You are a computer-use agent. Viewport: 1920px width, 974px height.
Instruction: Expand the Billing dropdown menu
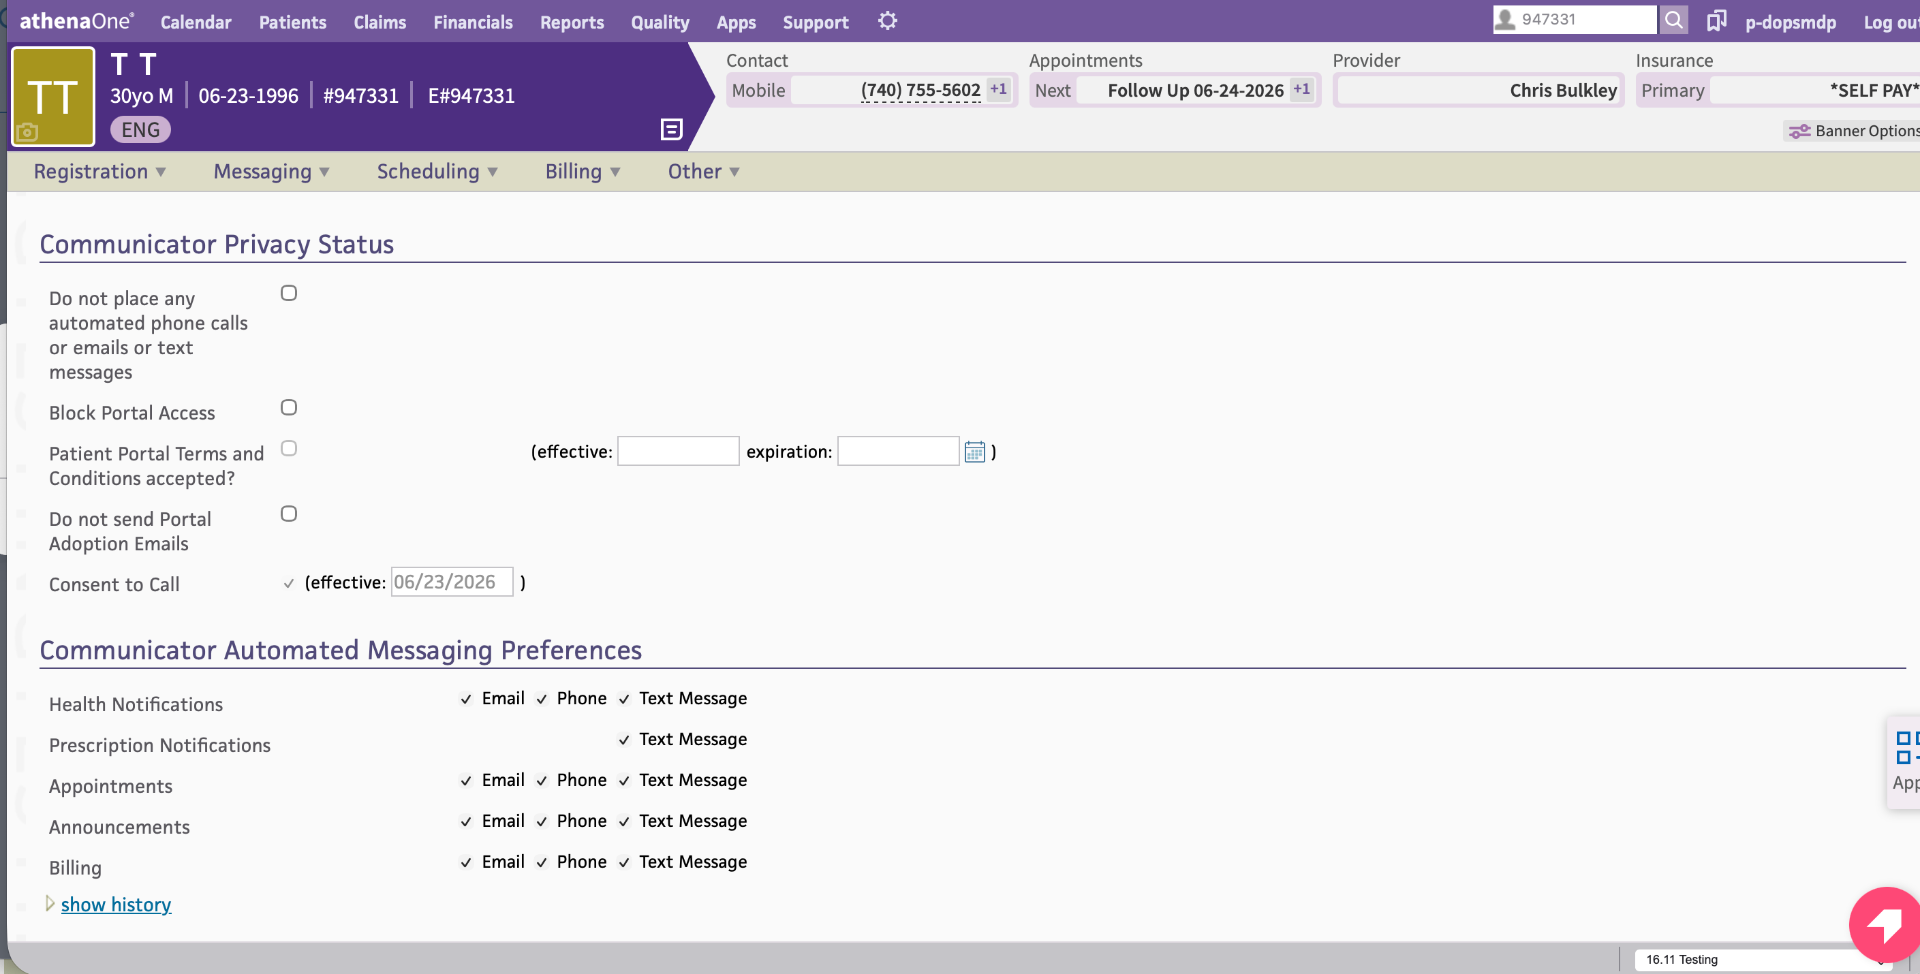(583, 172)
